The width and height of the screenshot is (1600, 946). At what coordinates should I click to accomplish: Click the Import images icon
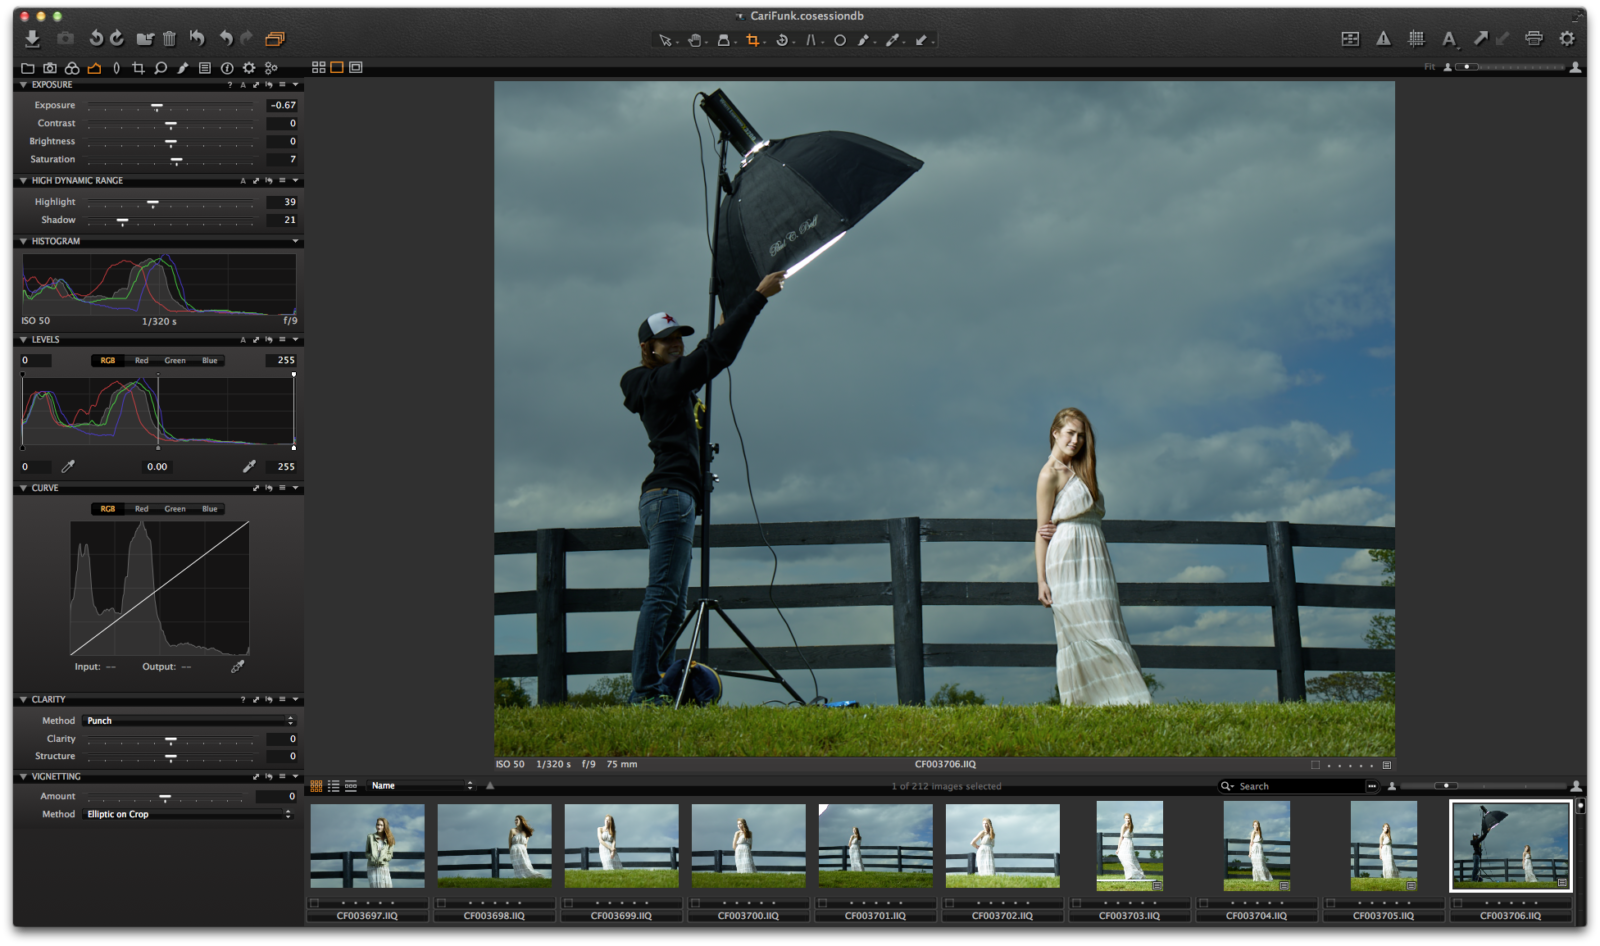click(x=31, y=40)
